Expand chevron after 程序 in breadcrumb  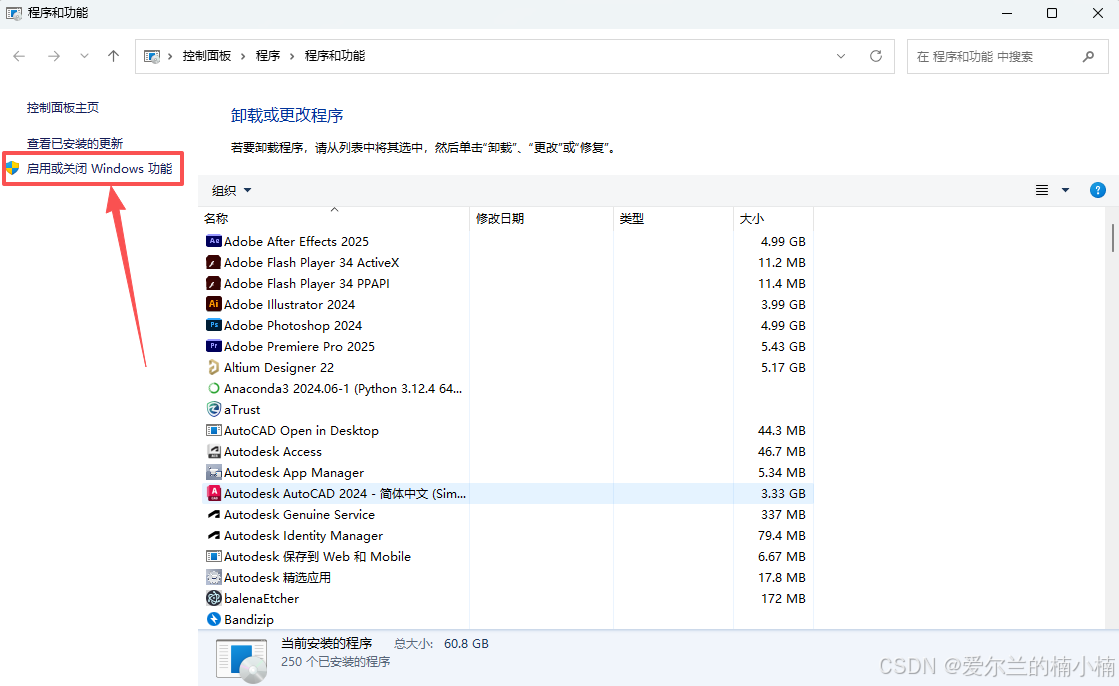pyautogui.click(x=292, y=56)
